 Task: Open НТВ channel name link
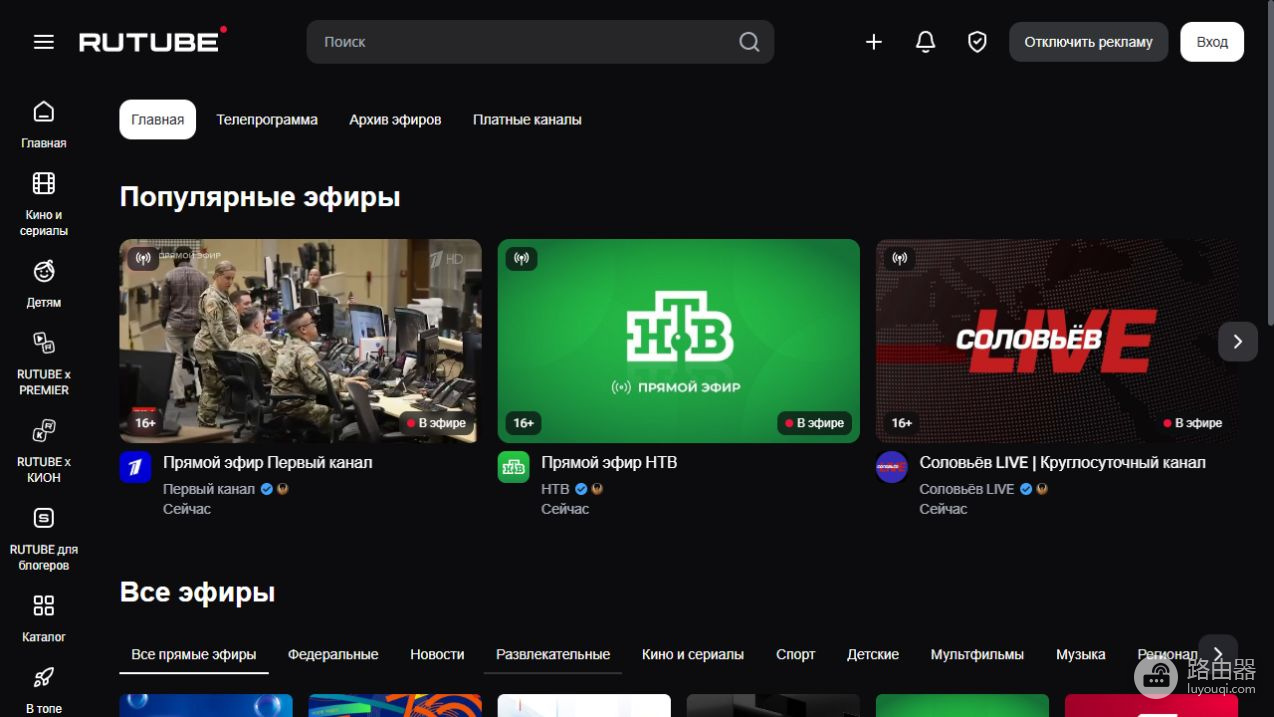(555, 489)
